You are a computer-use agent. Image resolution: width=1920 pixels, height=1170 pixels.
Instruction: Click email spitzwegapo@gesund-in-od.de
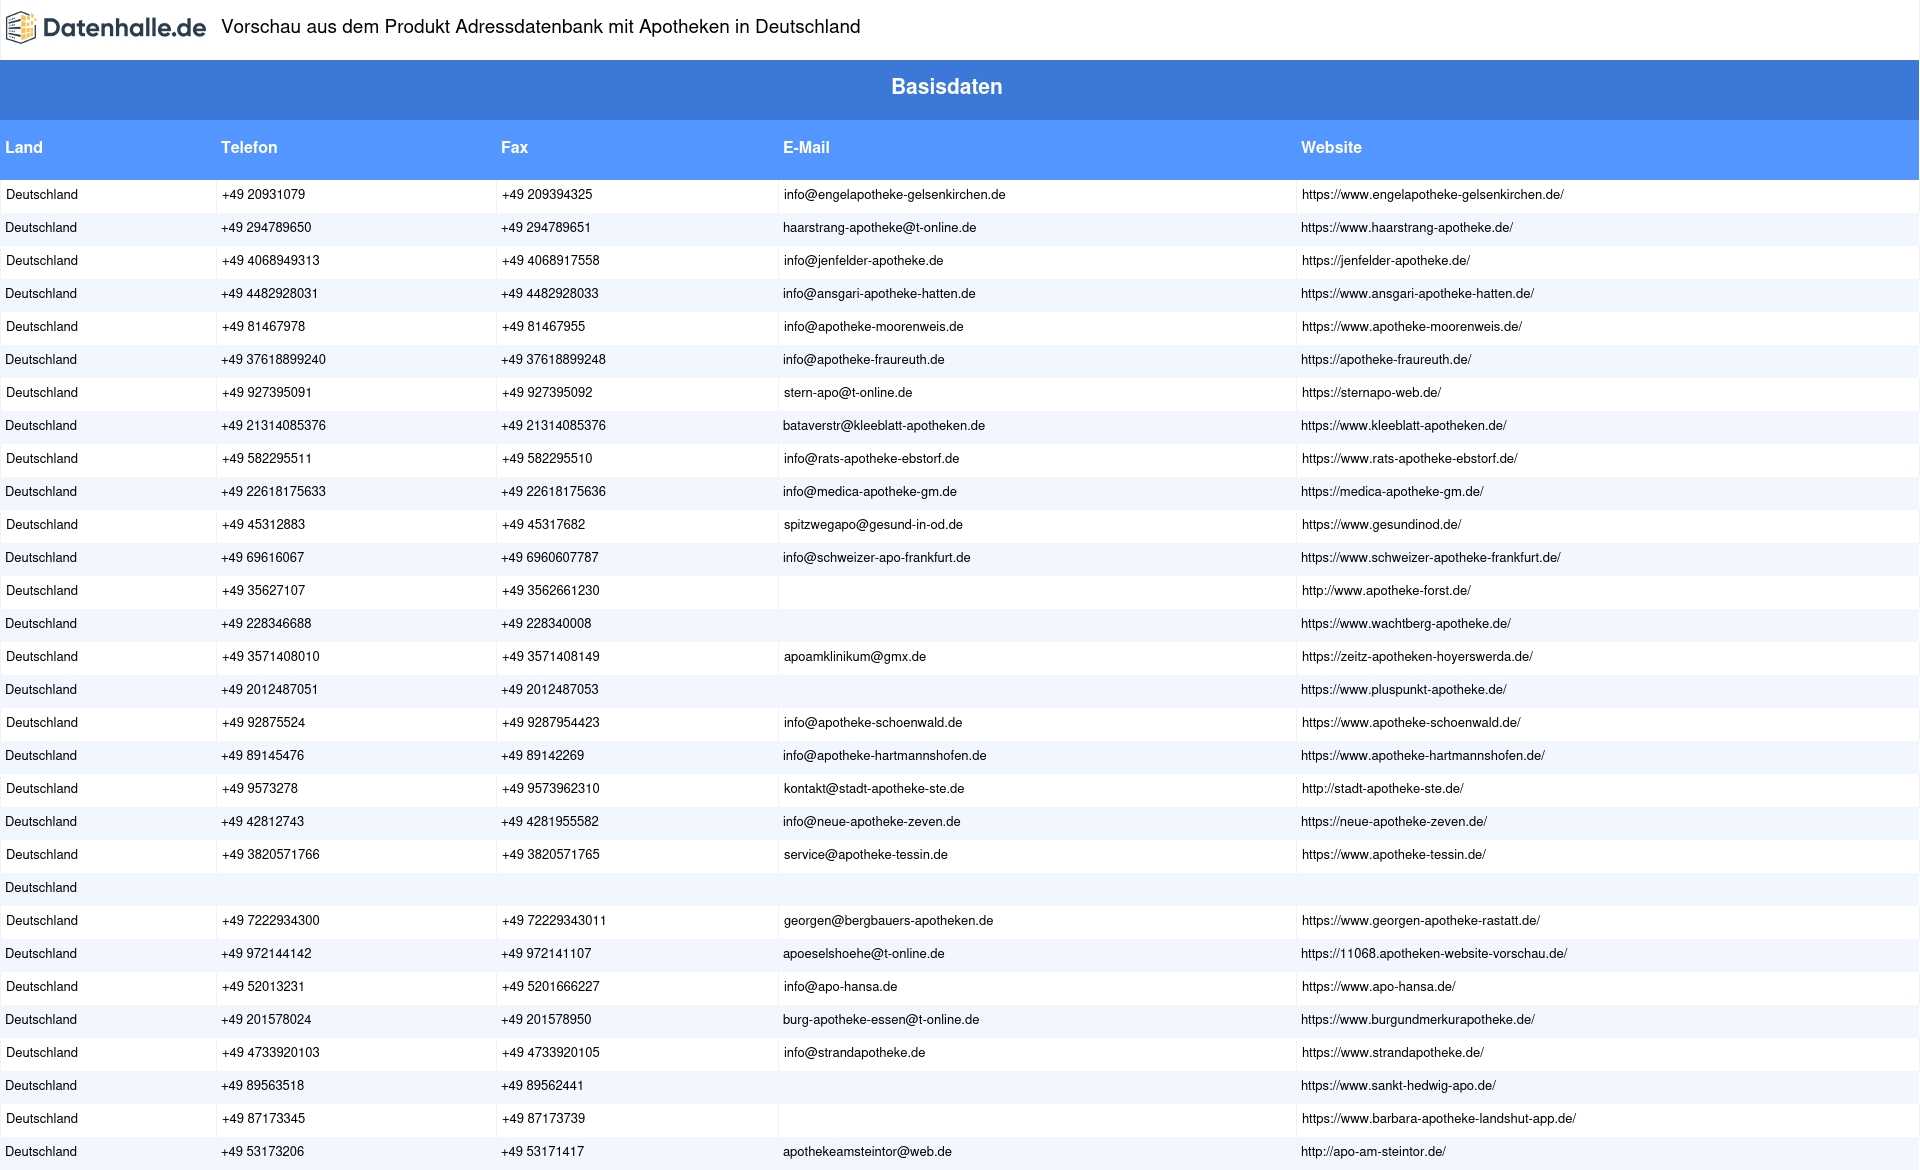click(x=874, y=525)
